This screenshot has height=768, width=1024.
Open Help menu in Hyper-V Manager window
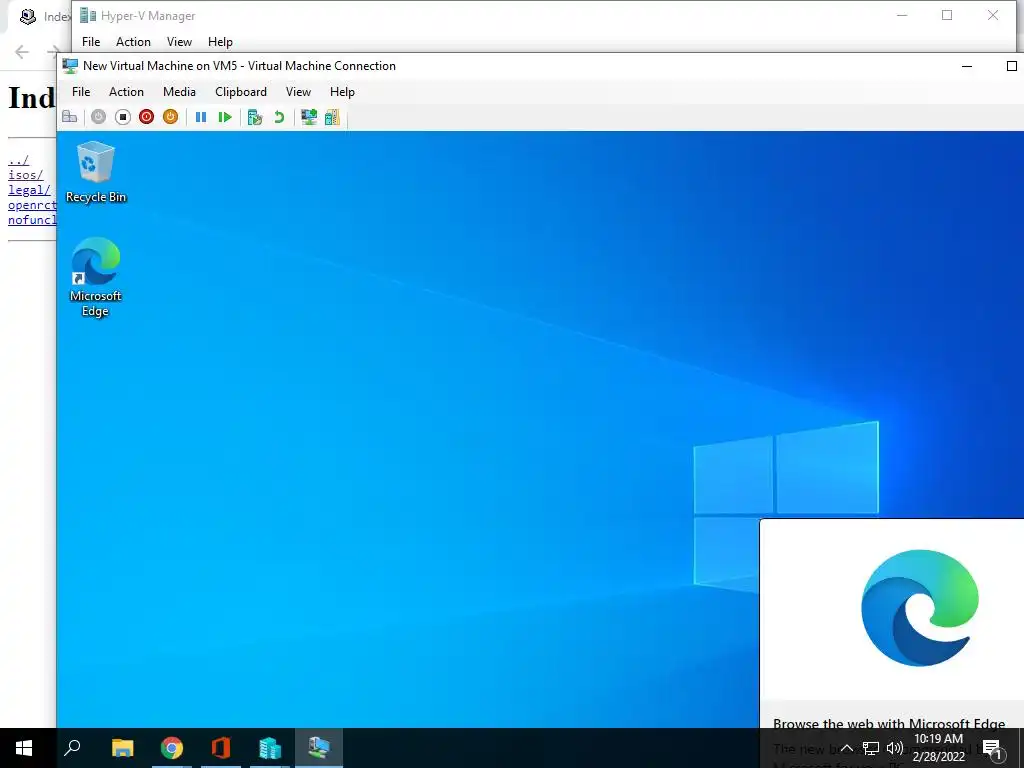220,42
